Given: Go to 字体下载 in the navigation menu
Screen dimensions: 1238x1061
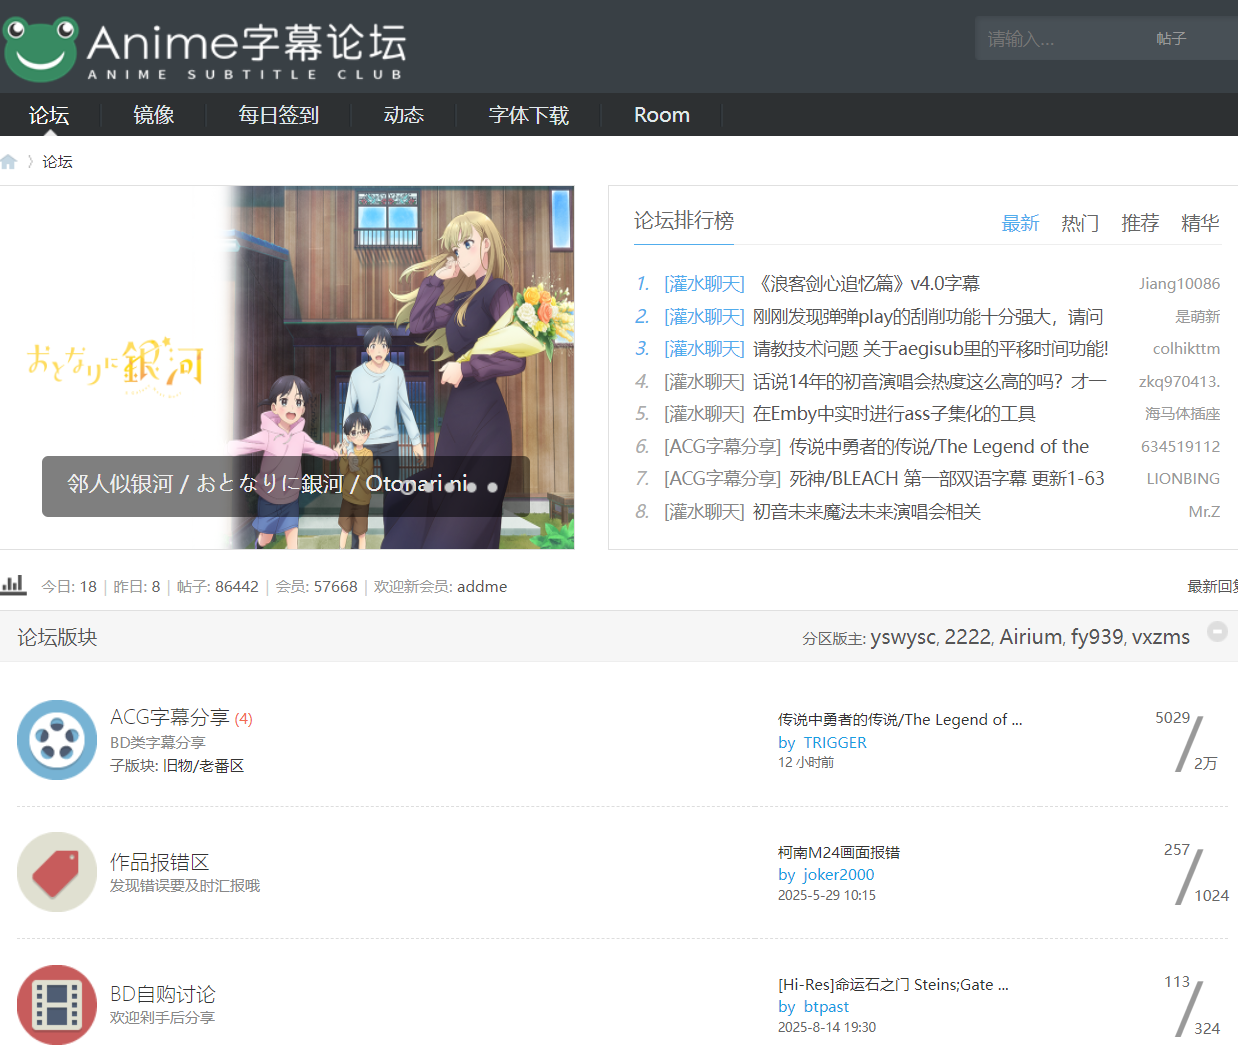Looking at the screenshot, I should coord(528,115).
